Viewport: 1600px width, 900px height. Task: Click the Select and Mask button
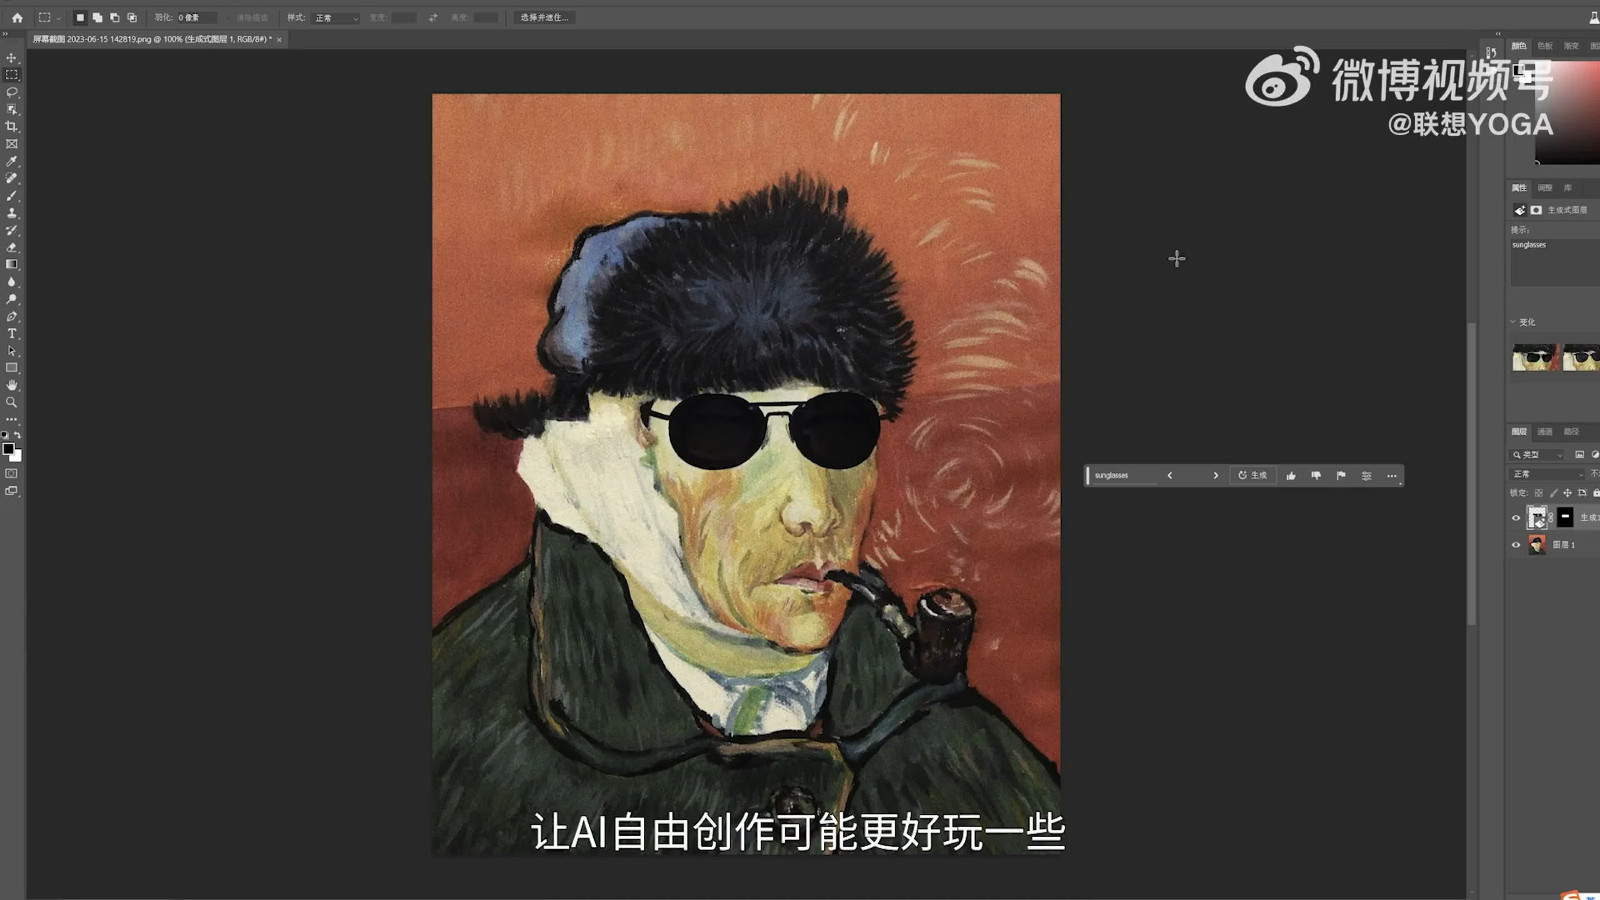tap(544, 17)
